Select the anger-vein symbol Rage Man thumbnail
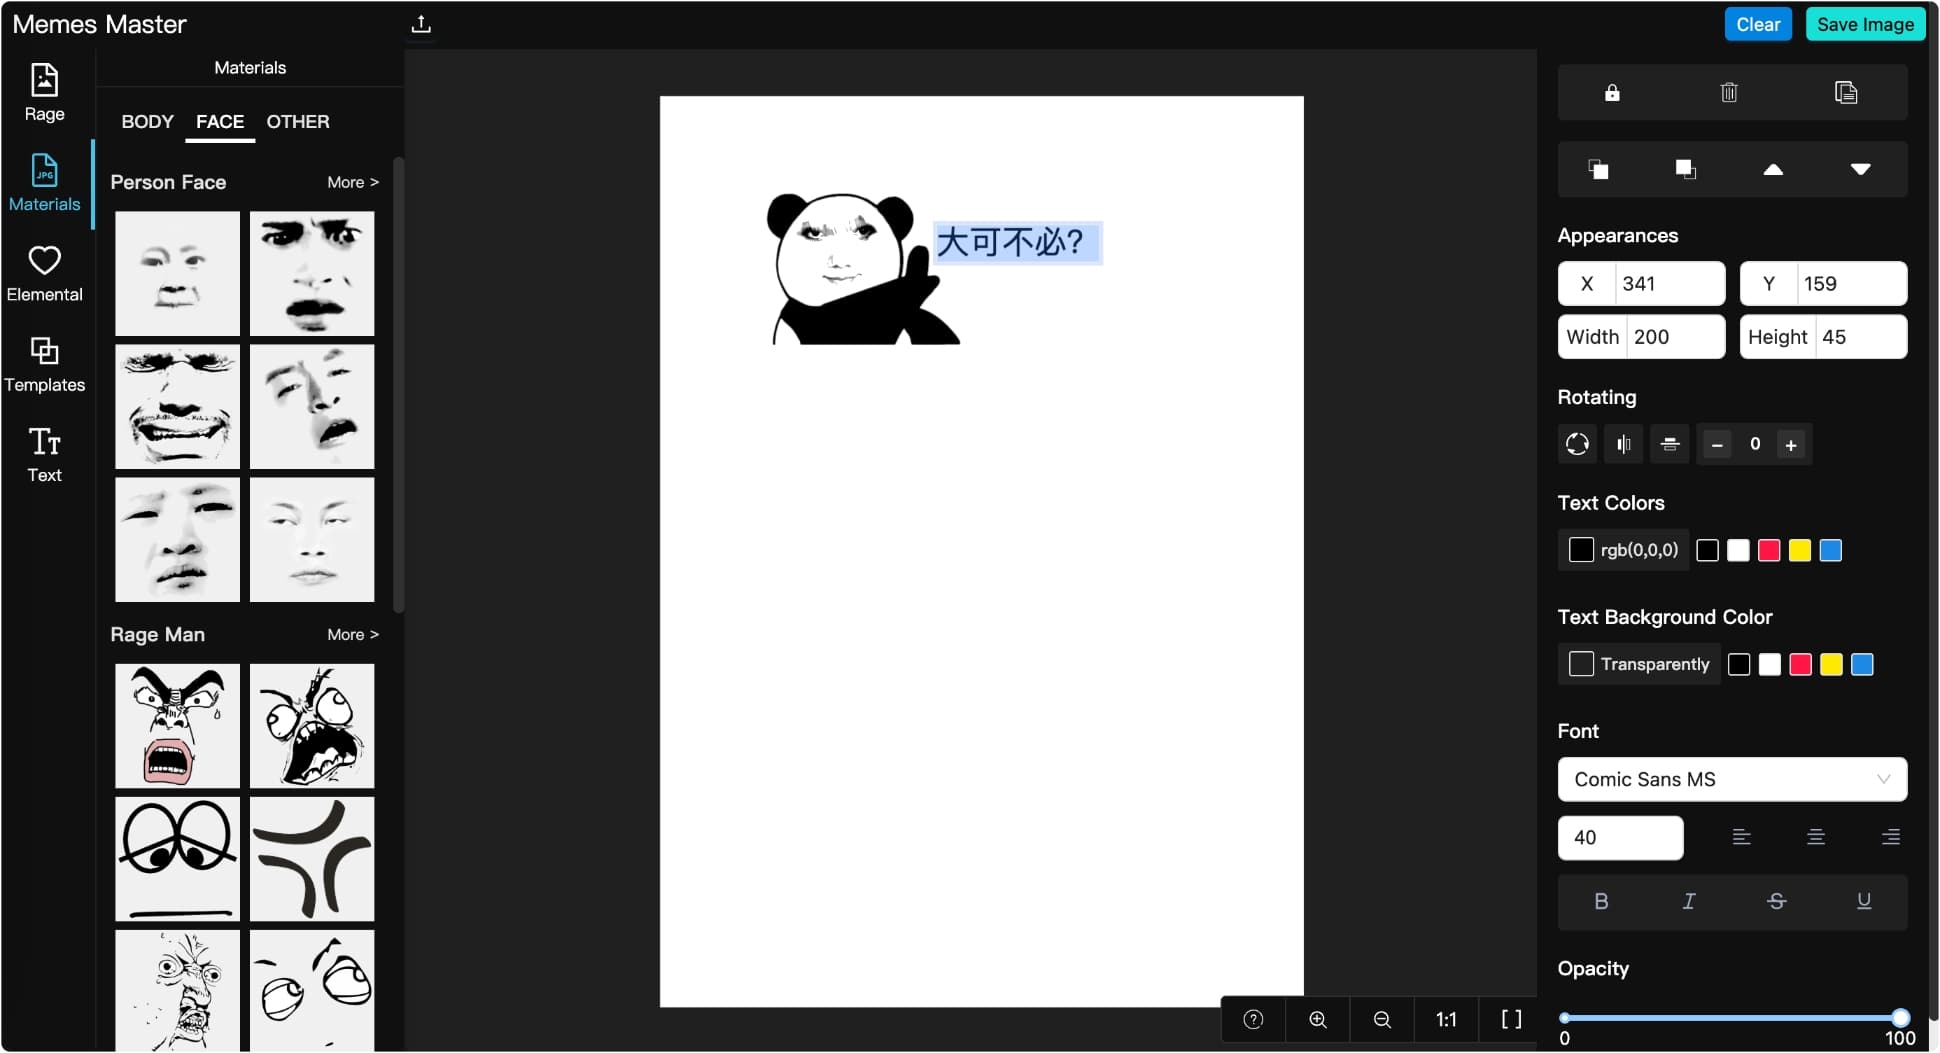Viewport: 1940px width, 1053px height. (312, 859)
